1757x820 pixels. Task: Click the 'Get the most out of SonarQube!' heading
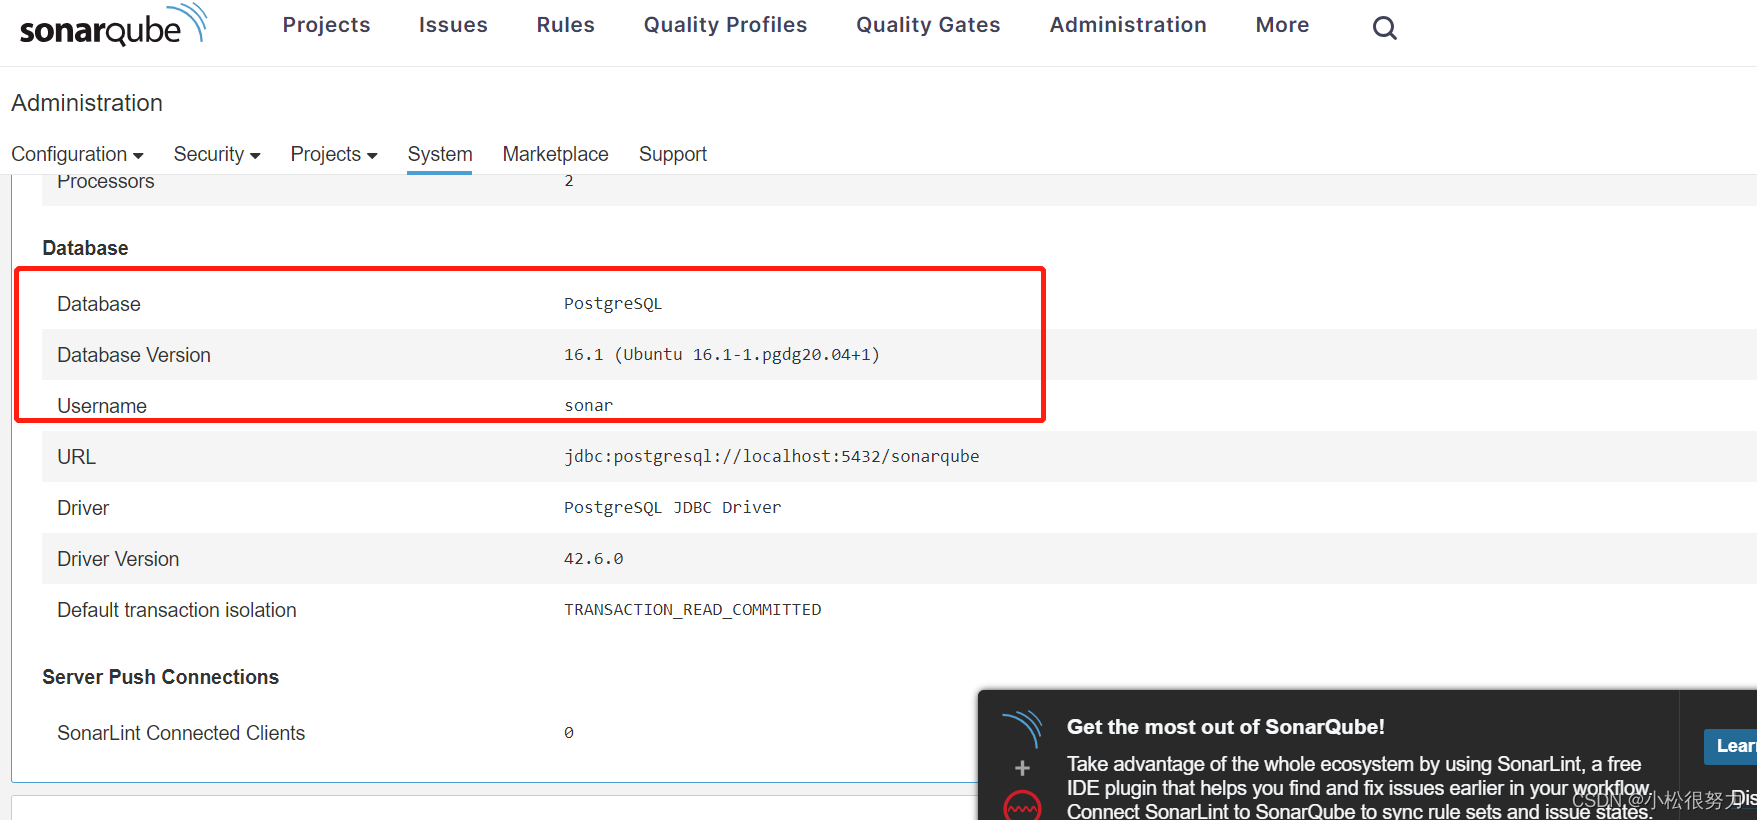1226,727
